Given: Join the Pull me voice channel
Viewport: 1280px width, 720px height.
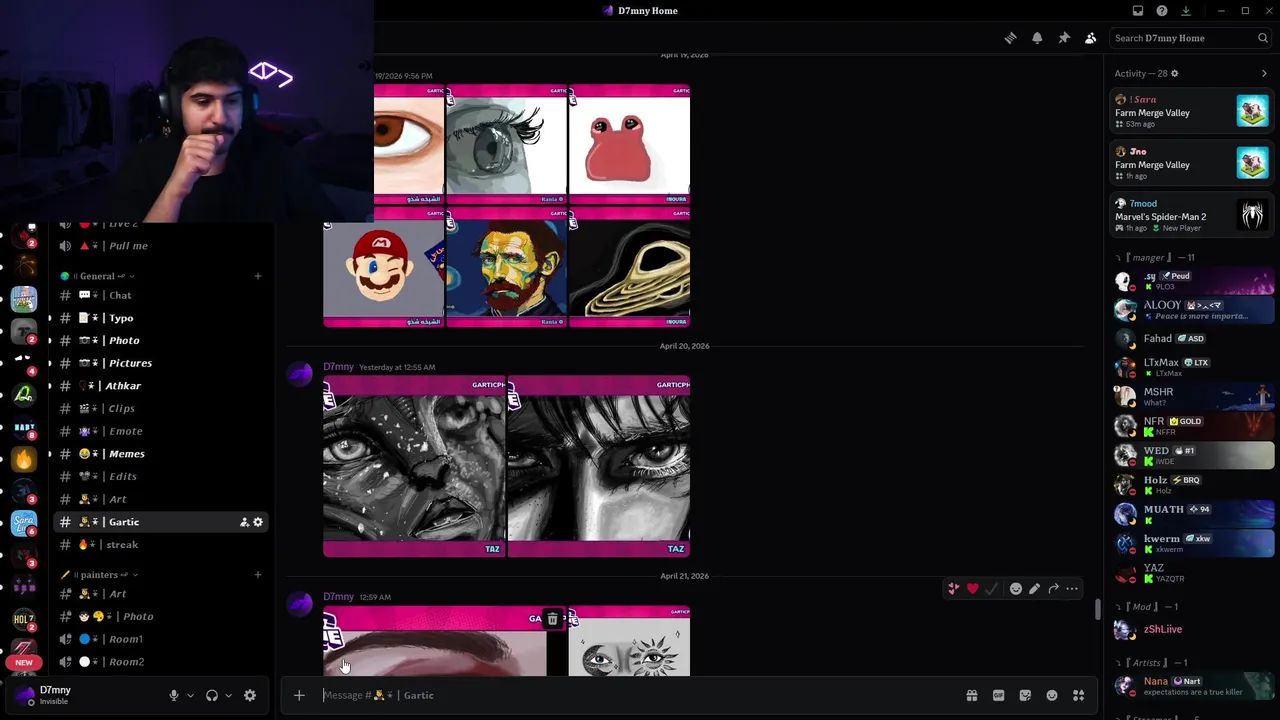Looking at the screenshot, I should 160,246.
